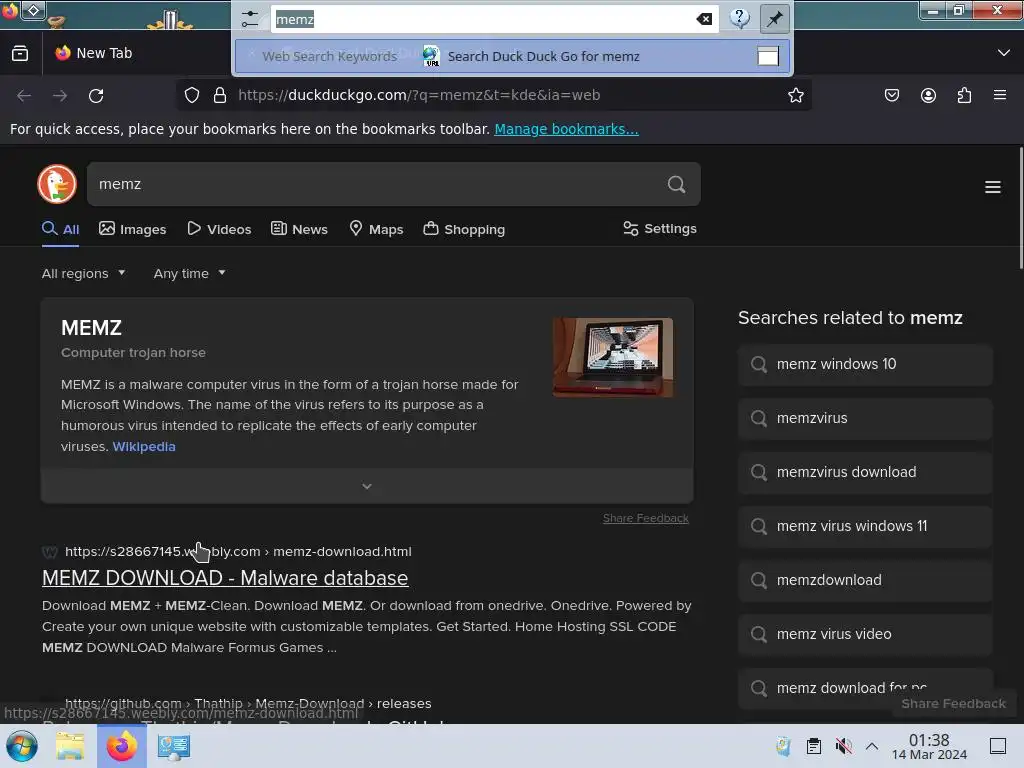
Task: Search related memz windows 10
Action: [865, 364]
